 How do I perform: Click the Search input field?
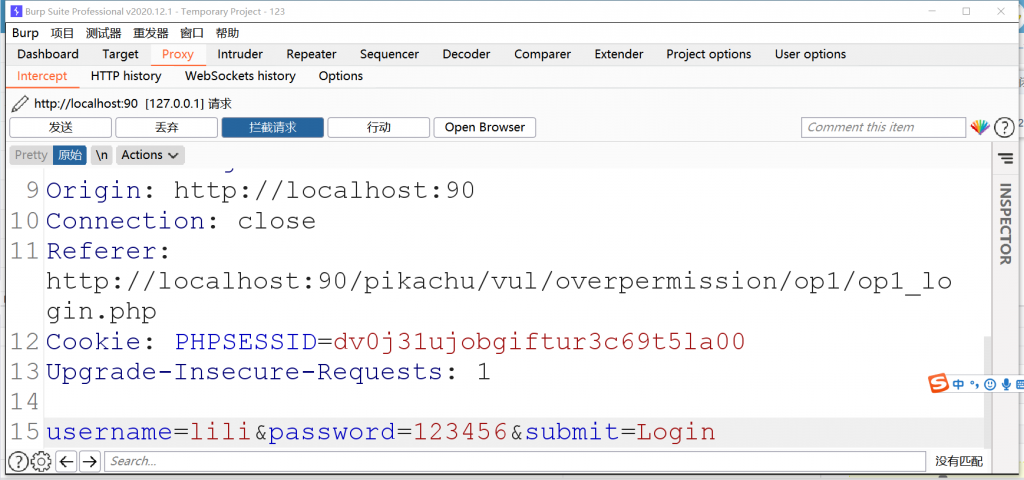(515, 461)
